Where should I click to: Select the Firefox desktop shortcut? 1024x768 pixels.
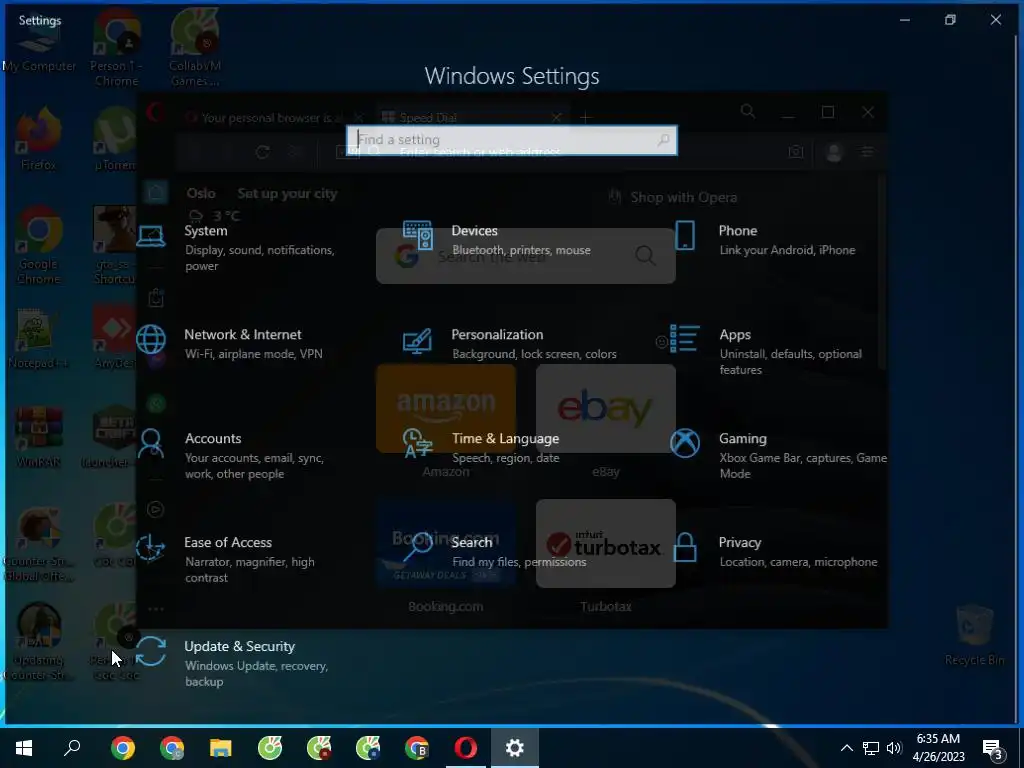pos(39,138)
